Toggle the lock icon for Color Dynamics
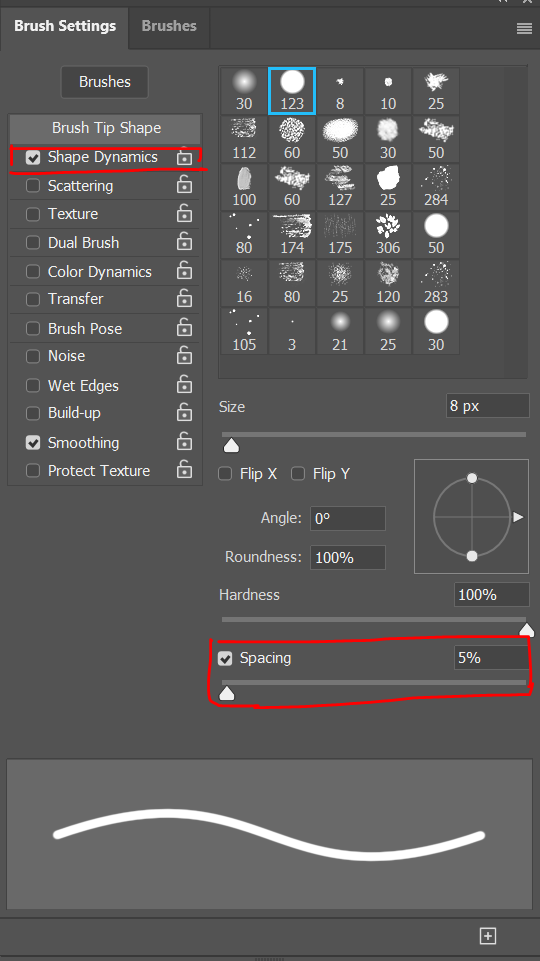This screenshot has height=961, width=540. point(184,271)
